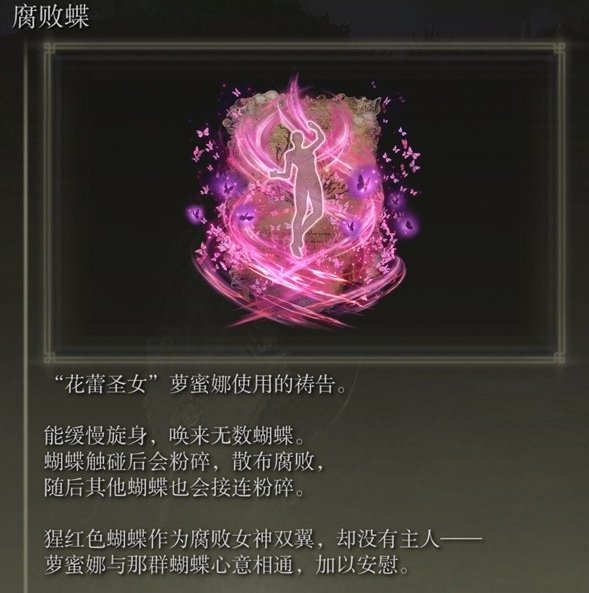589x593 pixels.
Task: Click the line 蝴蝶触碰后会粉碎，散布腐败
Action: [x=184, y=461]
